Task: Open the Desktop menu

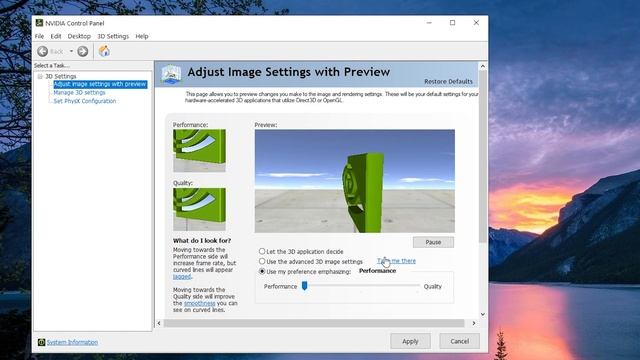Action: point(79,36)
